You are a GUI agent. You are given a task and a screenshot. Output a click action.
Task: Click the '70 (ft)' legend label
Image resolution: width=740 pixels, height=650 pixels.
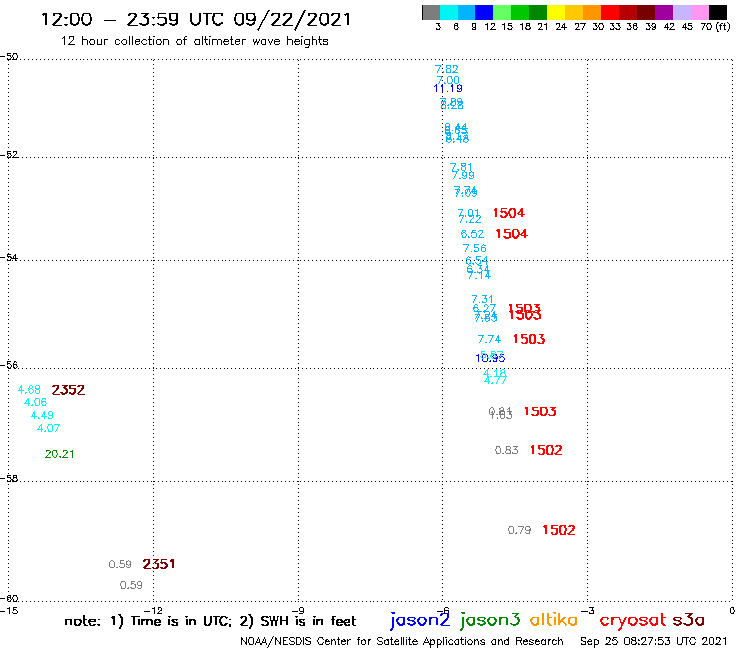click(x=715, y=27)
